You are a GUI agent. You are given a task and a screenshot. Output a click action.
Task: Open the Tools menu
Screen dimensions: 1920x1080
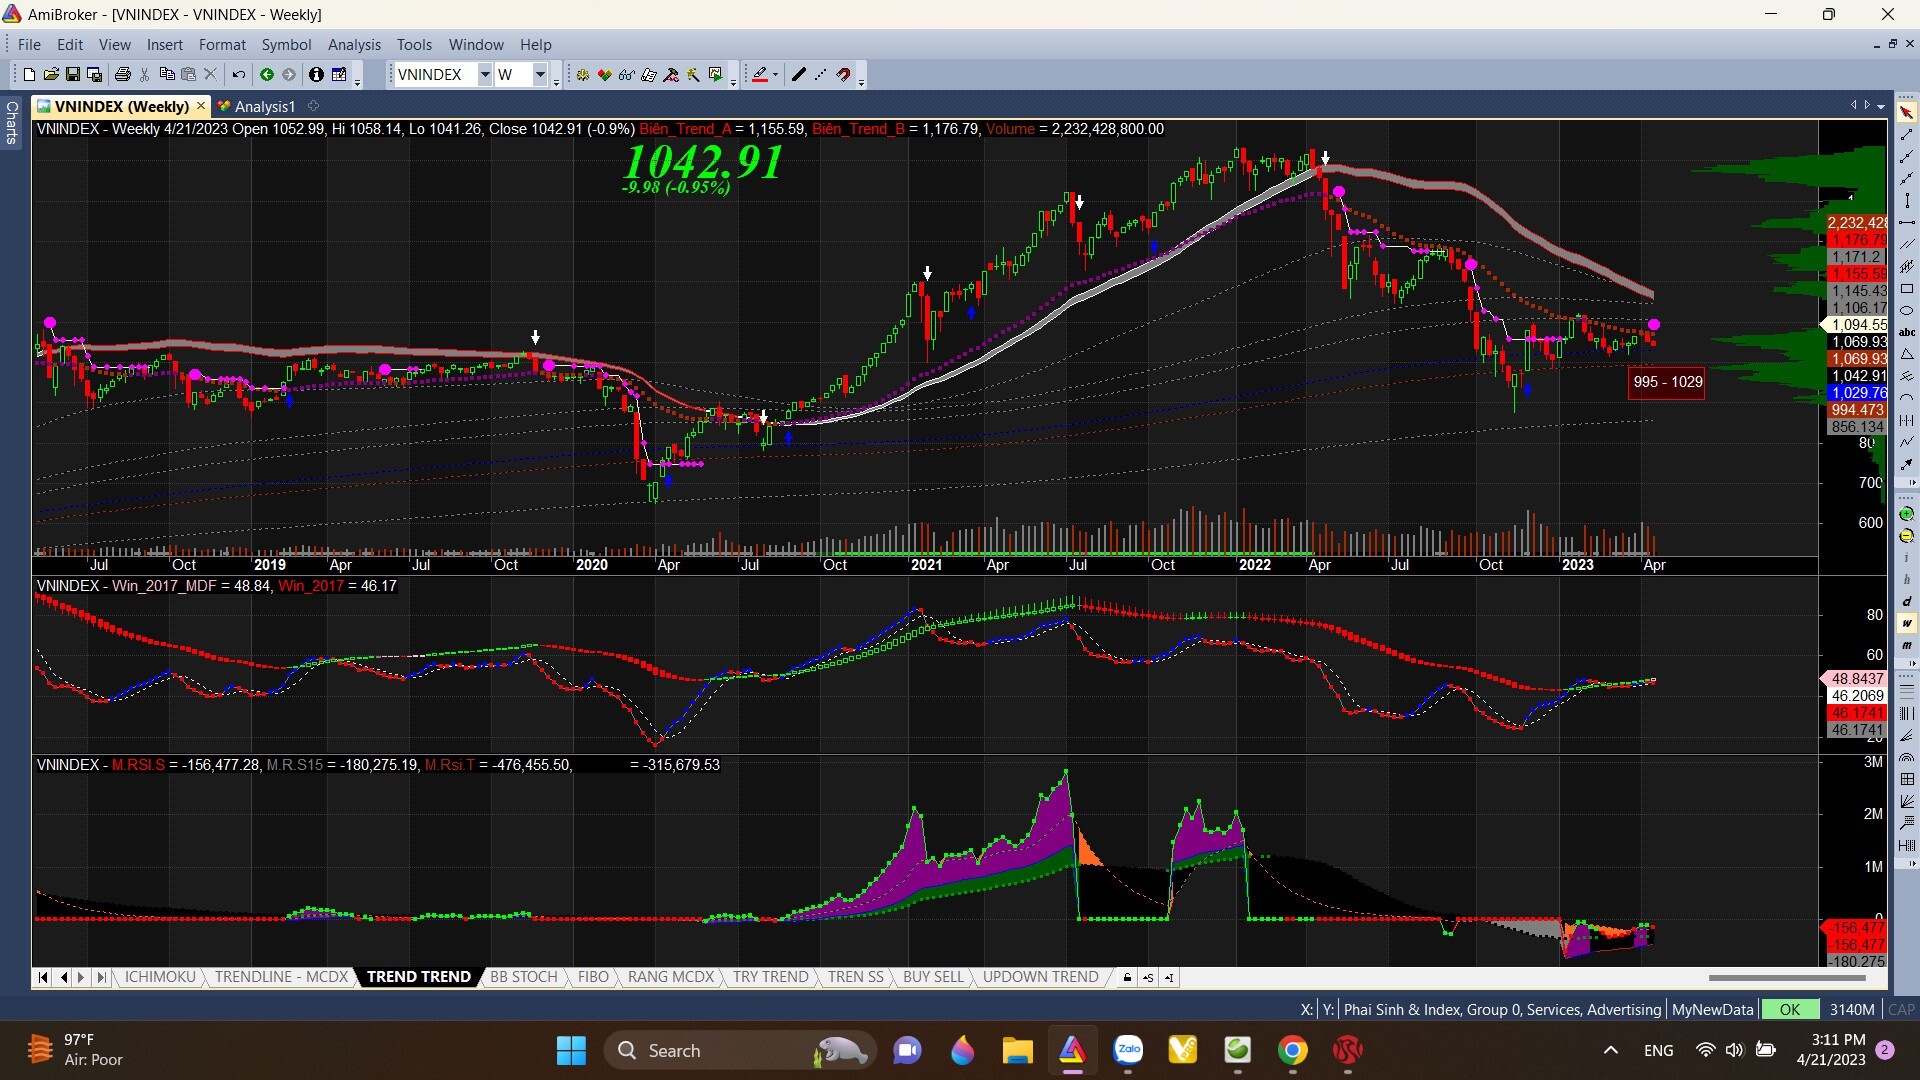414,44
